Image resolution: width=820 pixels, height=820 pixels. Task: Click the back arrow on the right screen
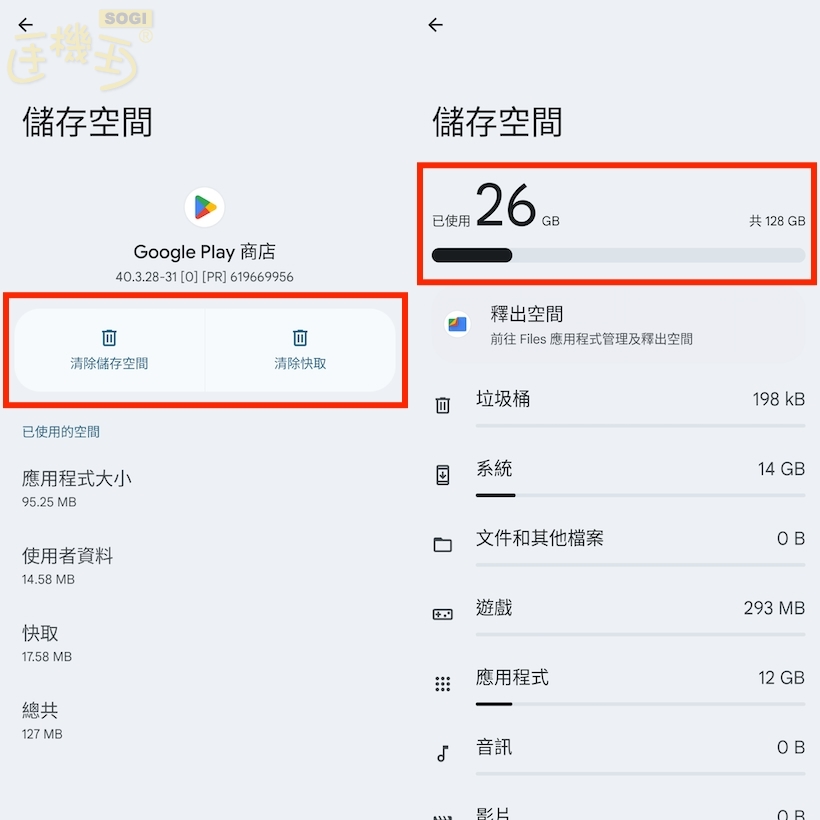tap(435, 24)
